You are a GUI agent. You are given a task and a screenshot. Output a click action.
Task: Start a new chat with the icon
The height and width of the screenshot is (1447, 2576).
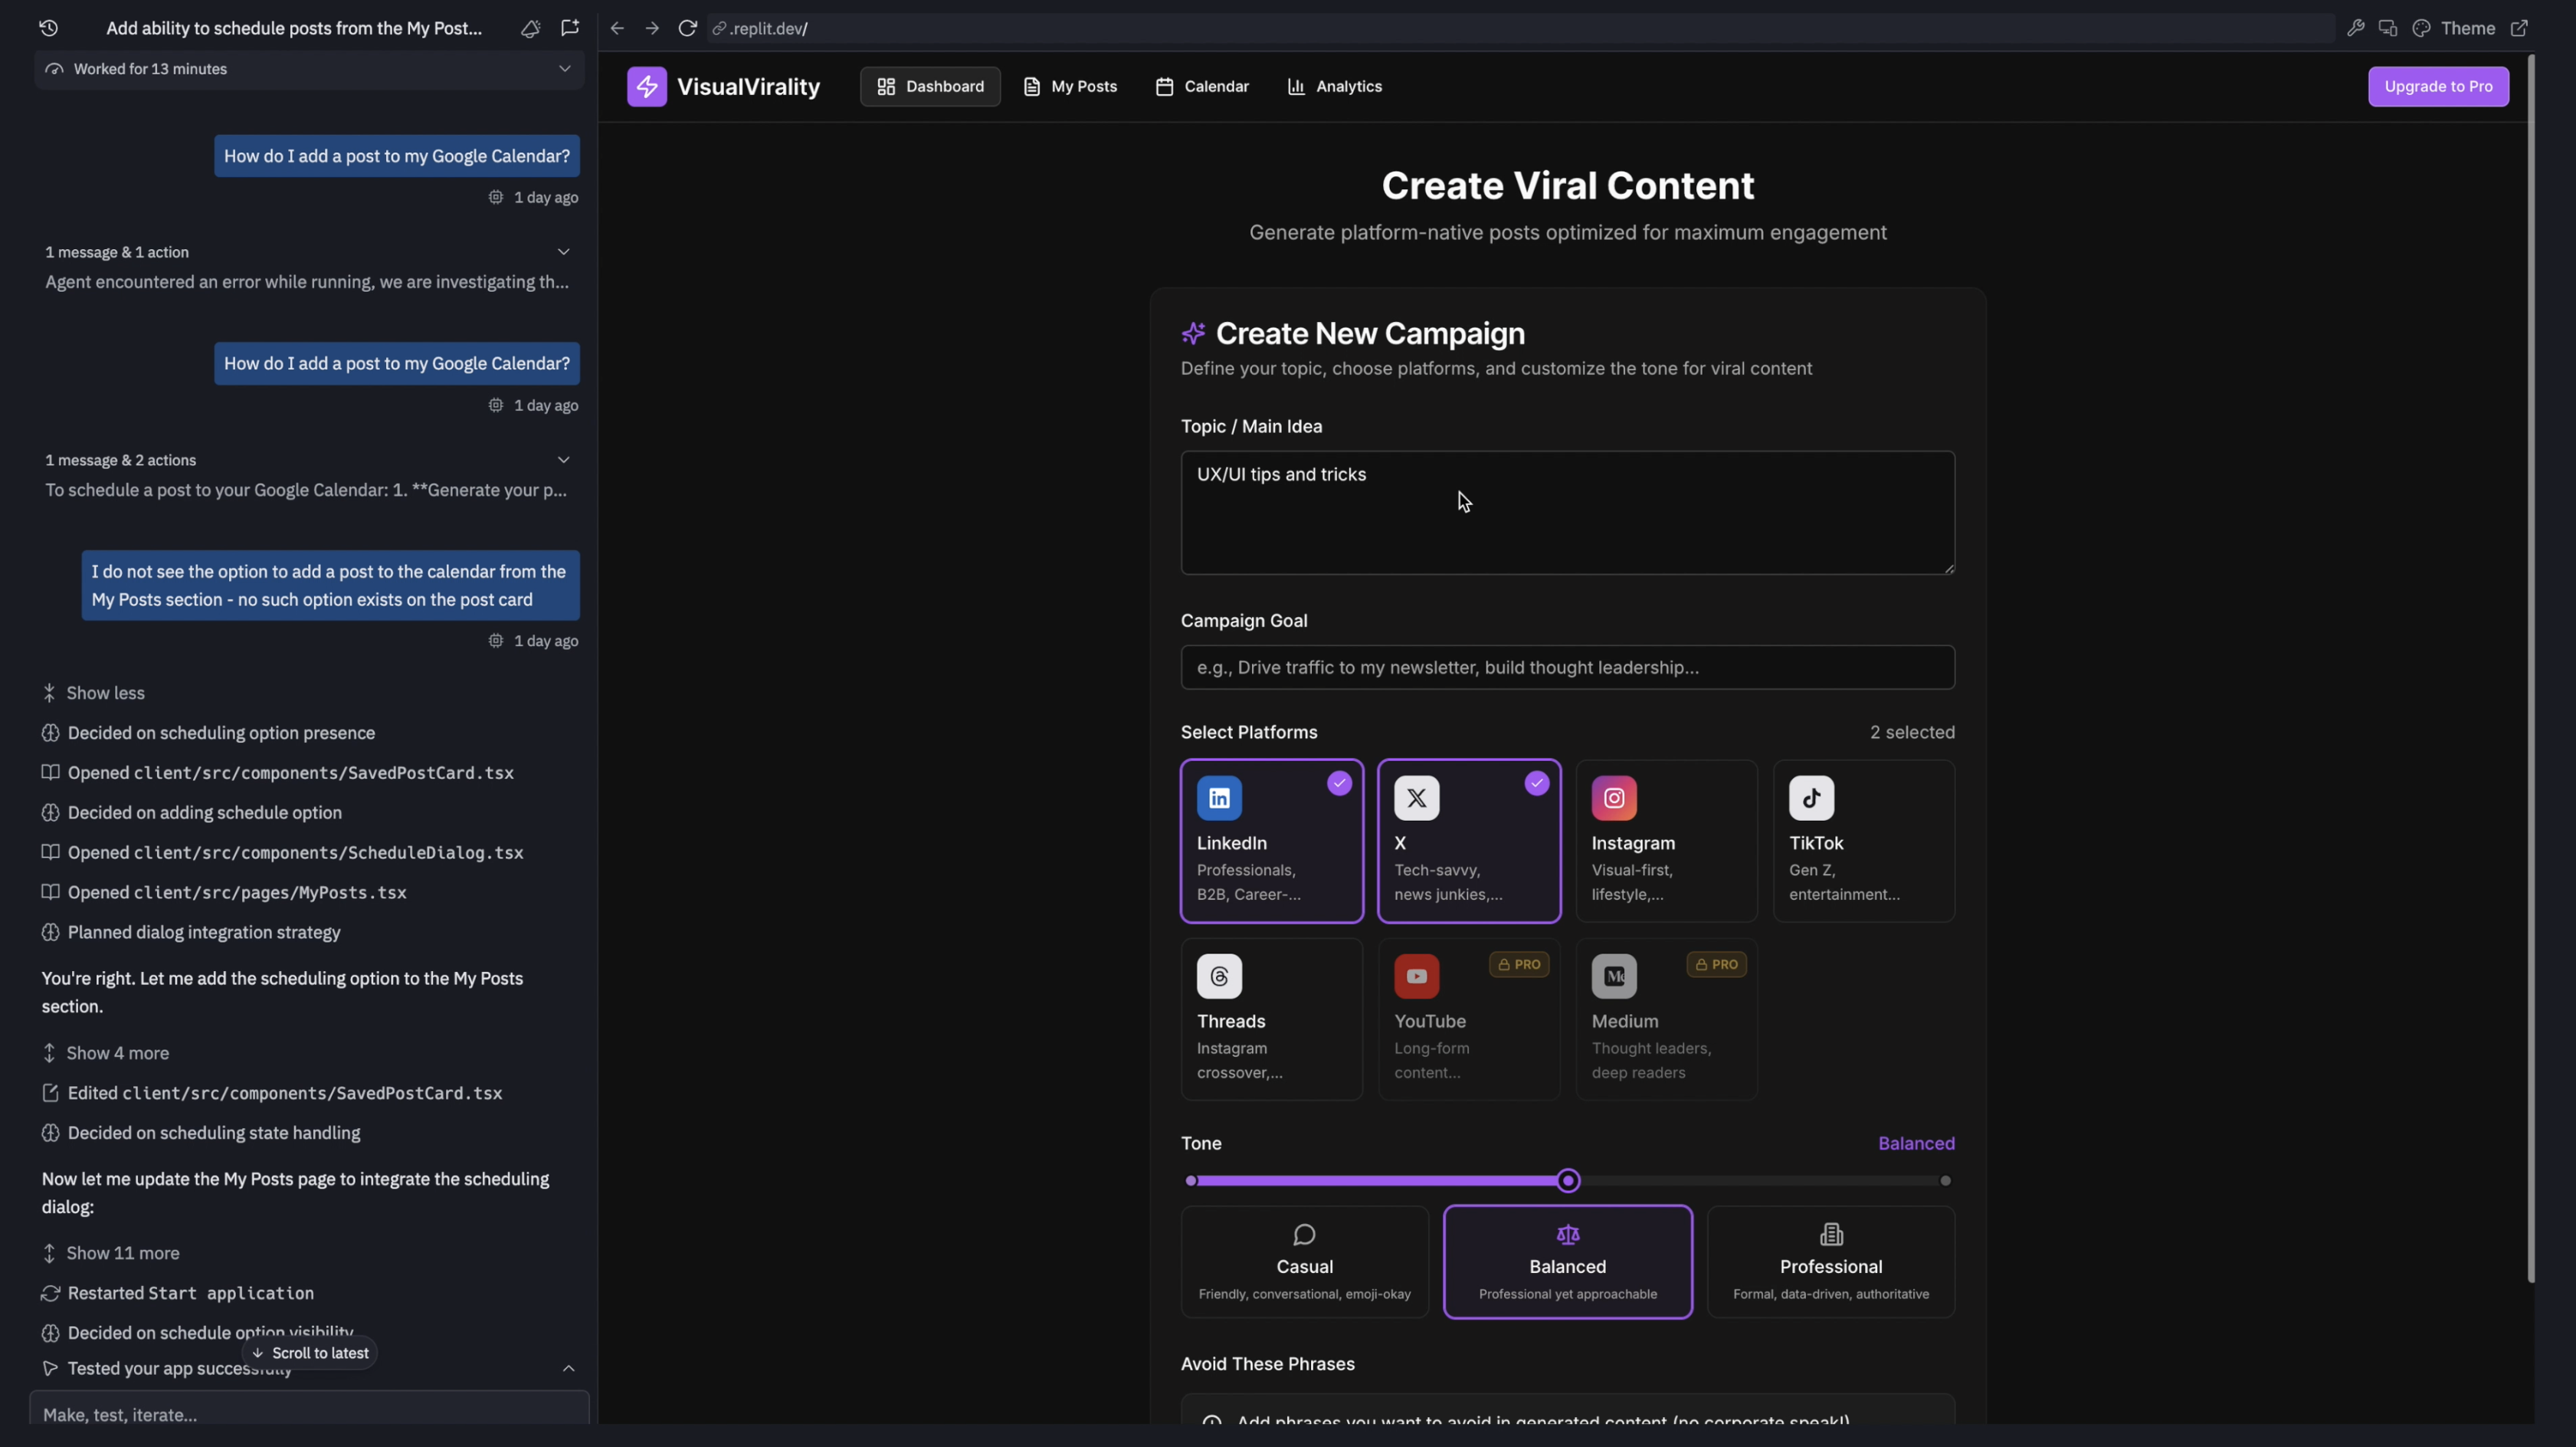tap(569, 28)
